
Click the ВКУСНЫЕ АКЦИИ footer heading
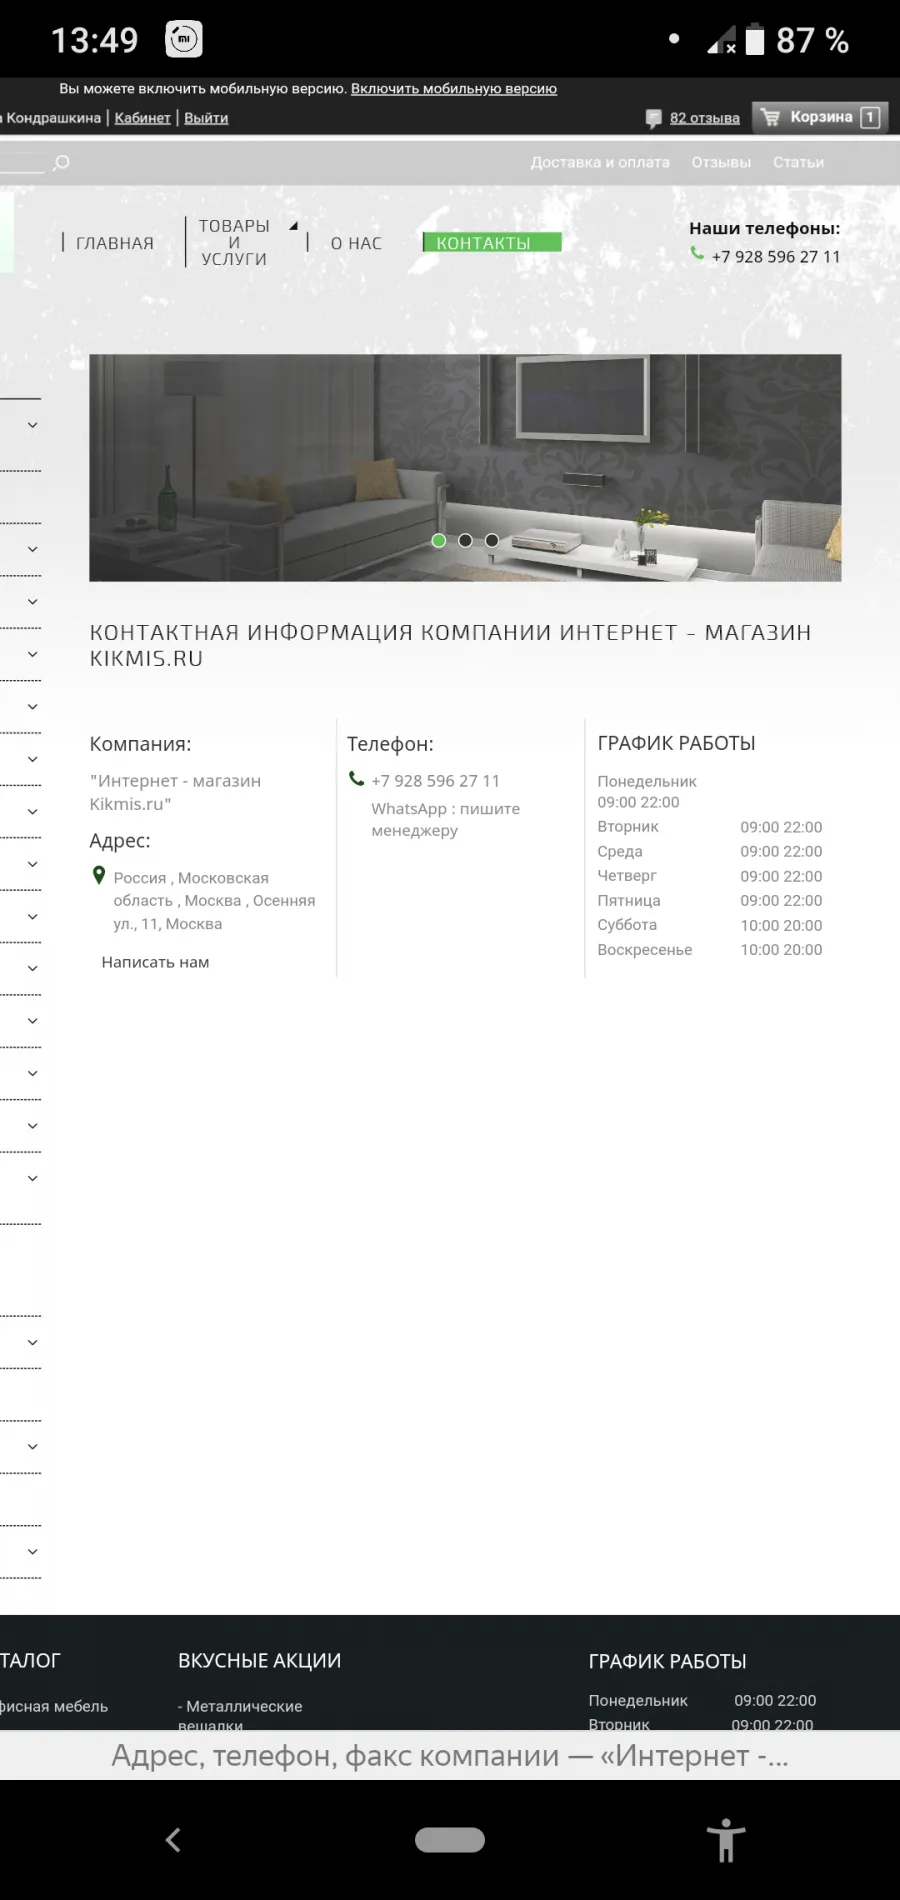click(260, 1661)
